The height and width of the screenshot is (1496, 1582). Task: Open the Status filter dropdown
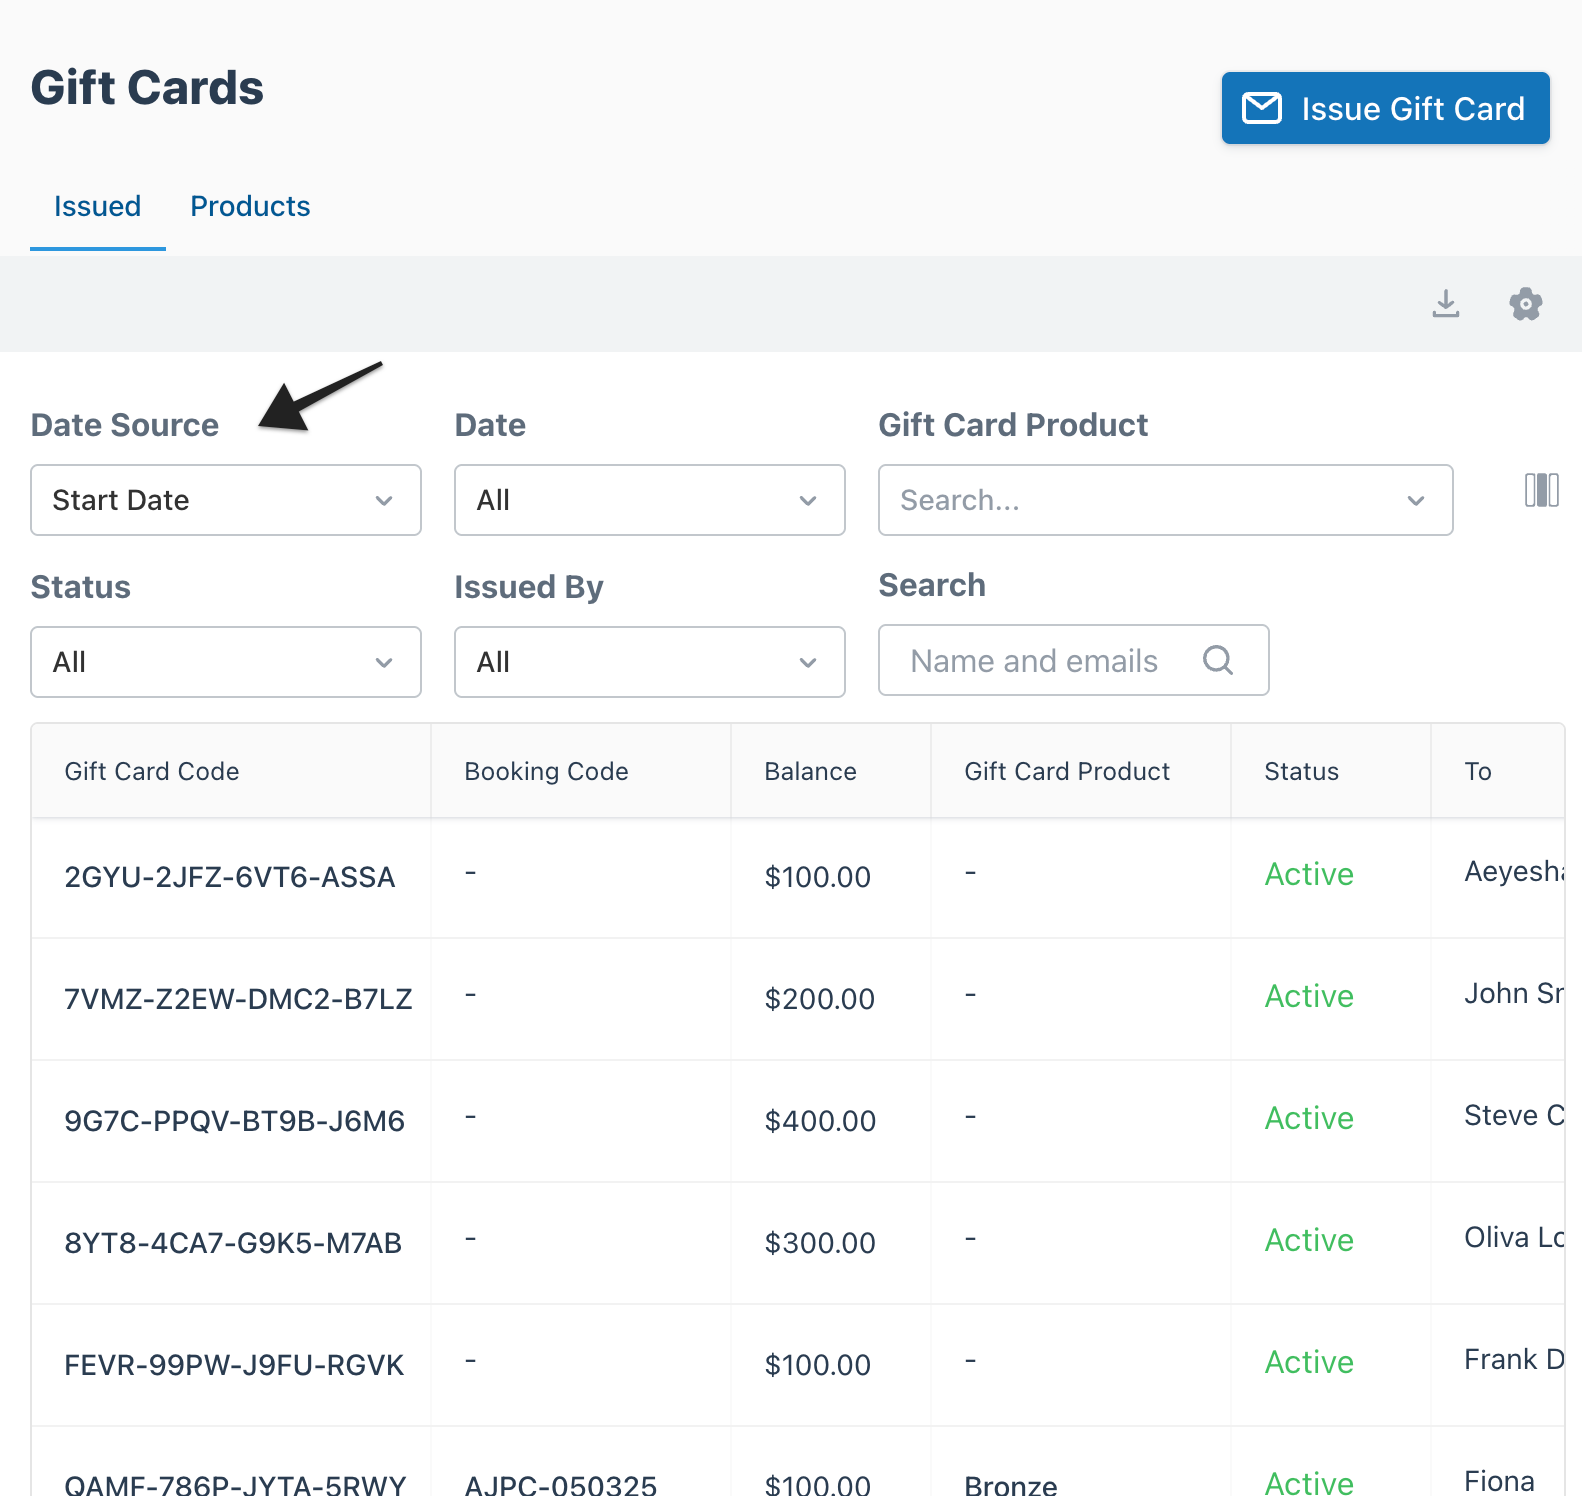point(226,662)
